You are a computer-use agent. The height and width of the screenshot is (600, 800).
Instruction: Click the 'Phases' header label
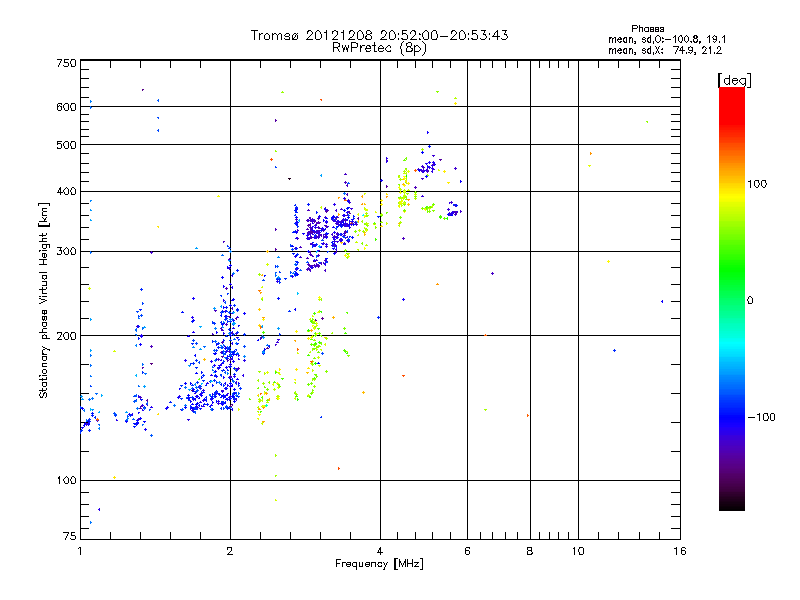point(647,29)
